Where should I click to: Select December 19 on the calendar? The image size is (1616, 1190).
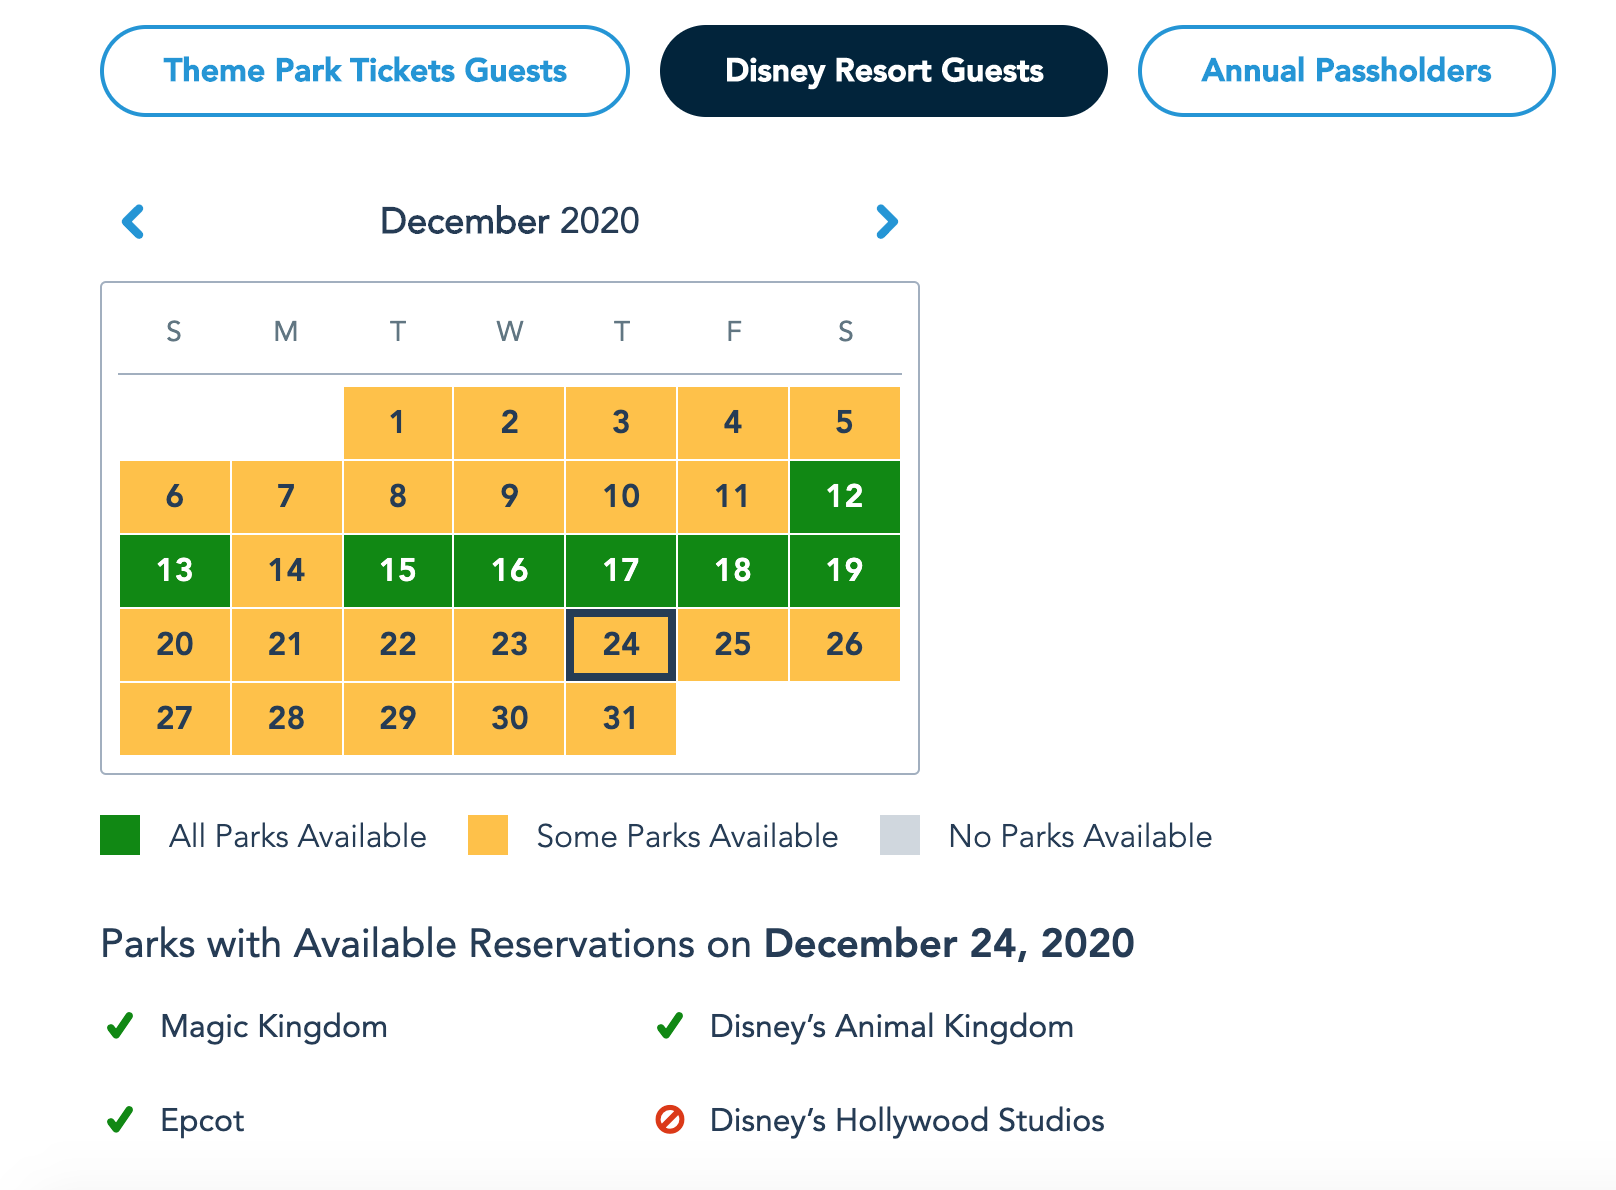(845, 570)
